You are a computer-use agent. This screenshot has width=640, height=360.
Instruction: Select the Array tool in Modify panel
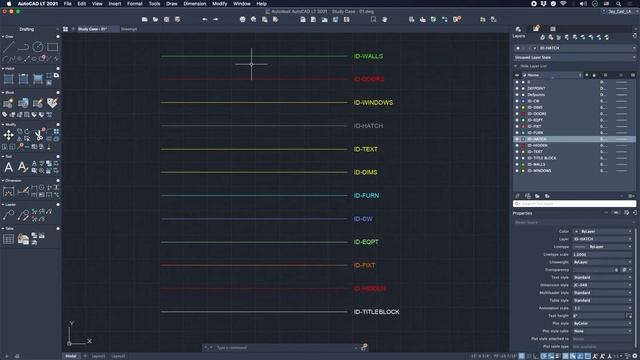point(56,131)
